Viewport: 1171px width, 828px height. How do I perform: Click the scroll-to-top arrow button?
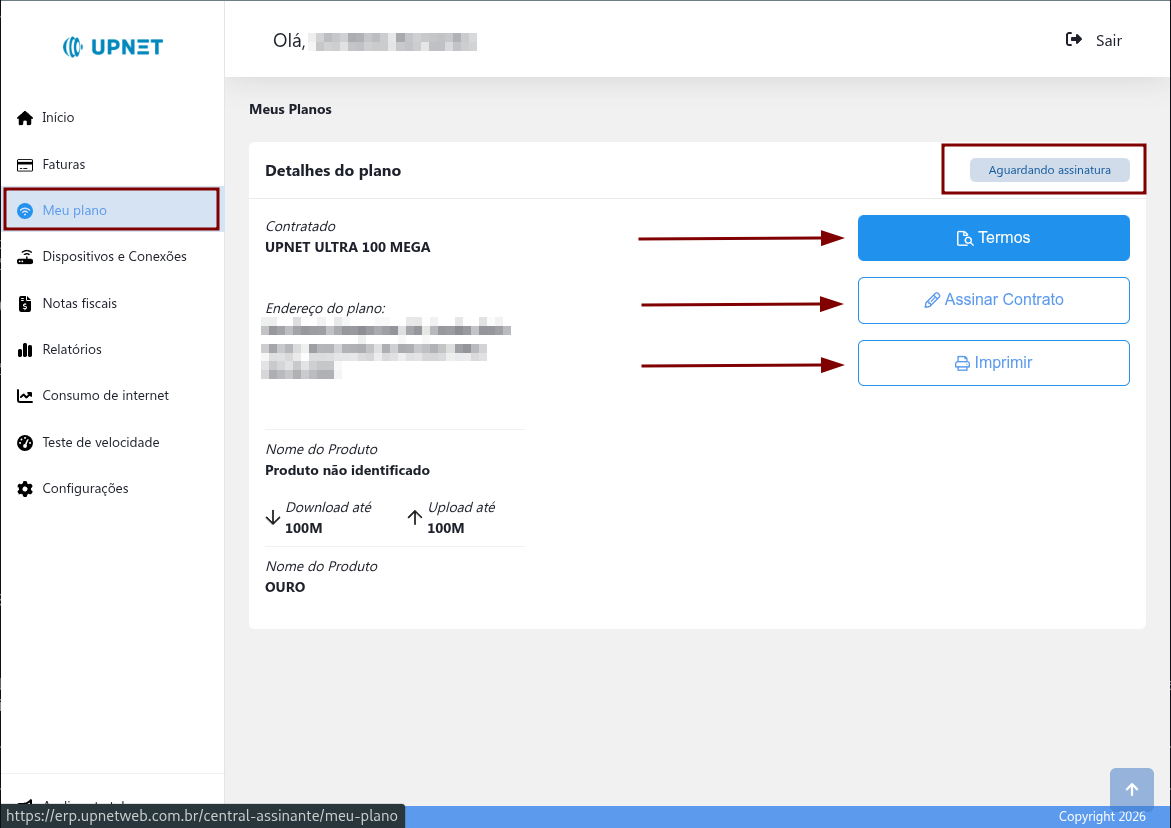tap(1131, 789)
